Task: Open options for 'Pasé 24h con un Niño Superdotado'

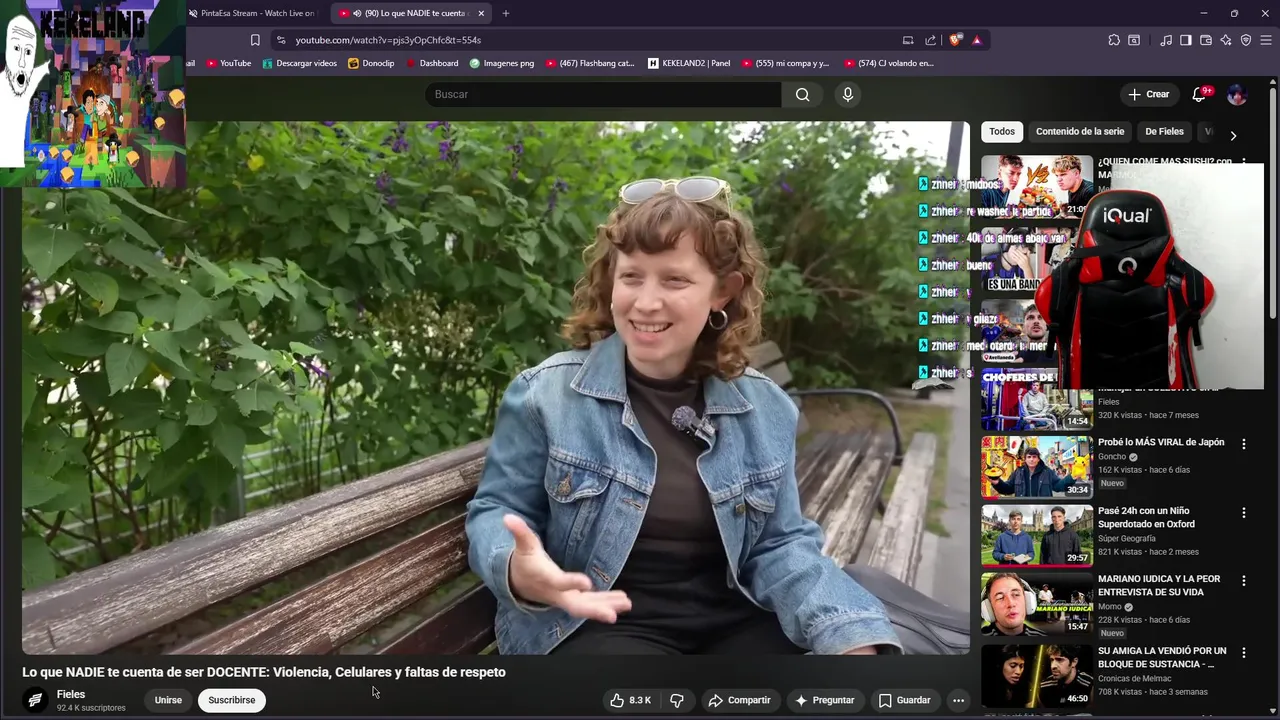Action: [x=1244, y=513]
